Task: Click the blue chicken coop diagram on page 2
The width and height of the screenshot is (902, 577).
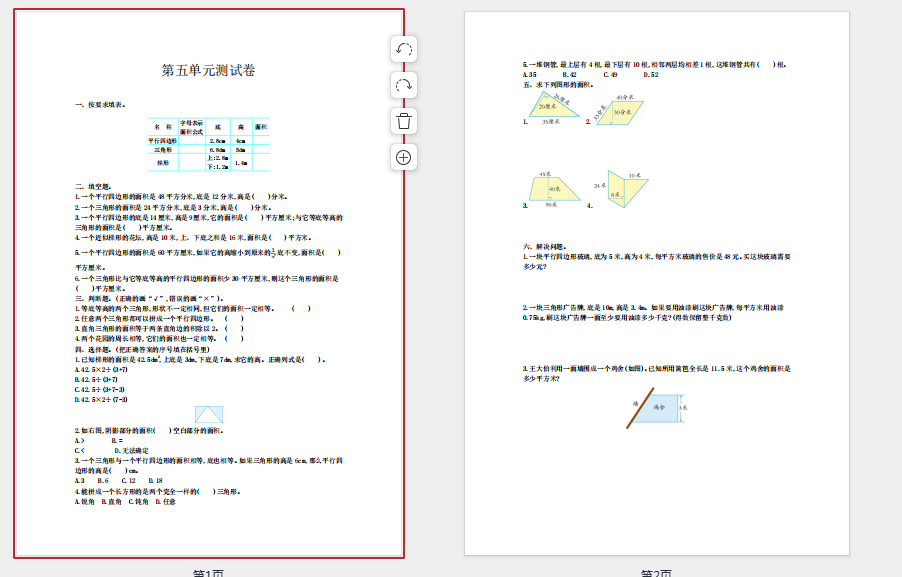Action: coord(655,407)
